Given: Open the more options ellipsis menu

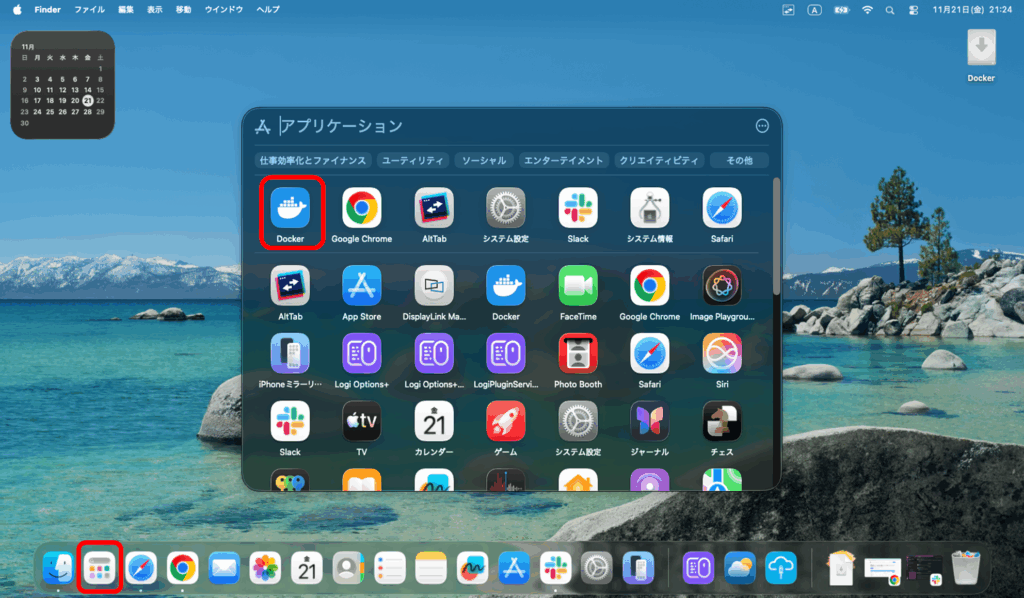Looking at the screenshot, I should click(762, 126).
